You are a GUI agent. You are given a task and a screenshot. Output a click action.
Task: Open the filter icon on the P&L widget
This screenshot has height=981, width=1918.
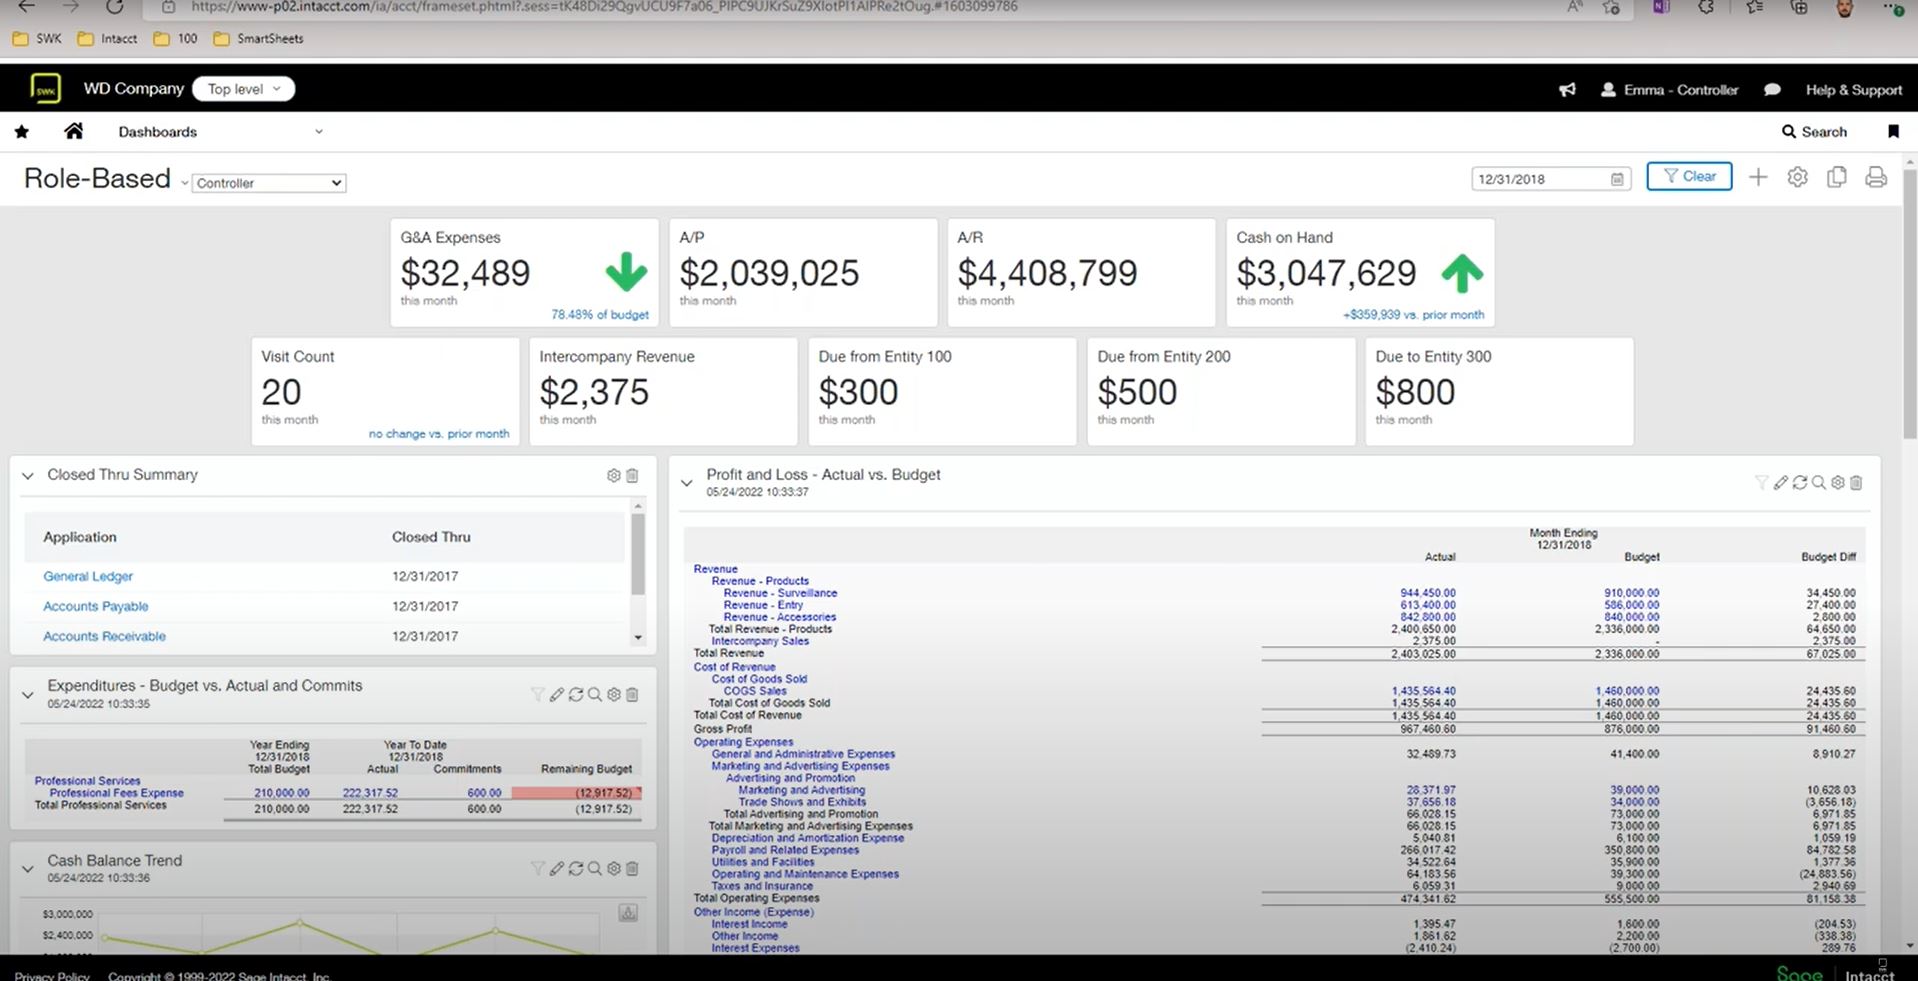click(x=1762, y=482)
